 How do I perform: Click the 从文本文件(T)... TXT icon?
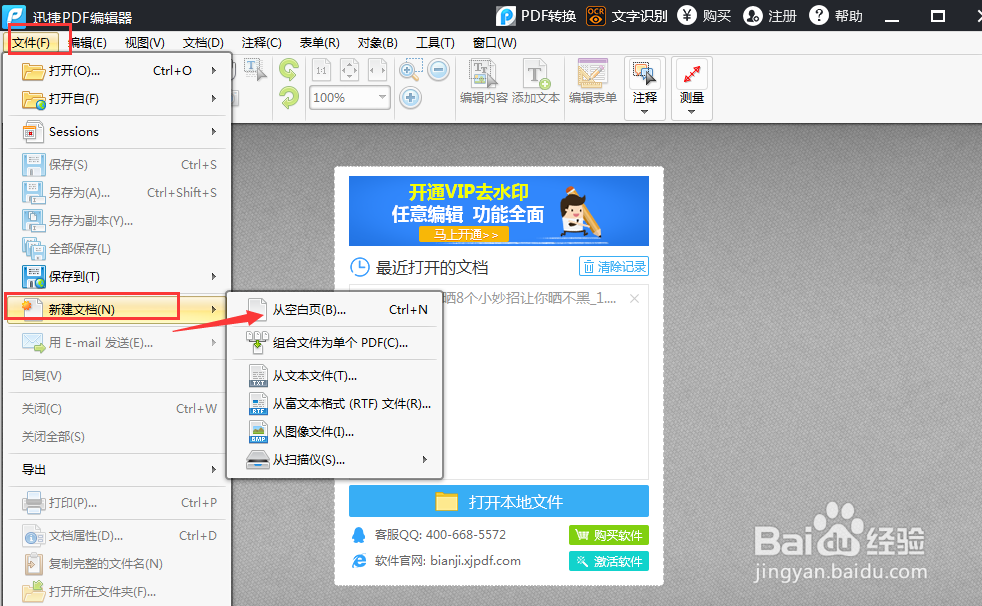[x=258, y=376]
